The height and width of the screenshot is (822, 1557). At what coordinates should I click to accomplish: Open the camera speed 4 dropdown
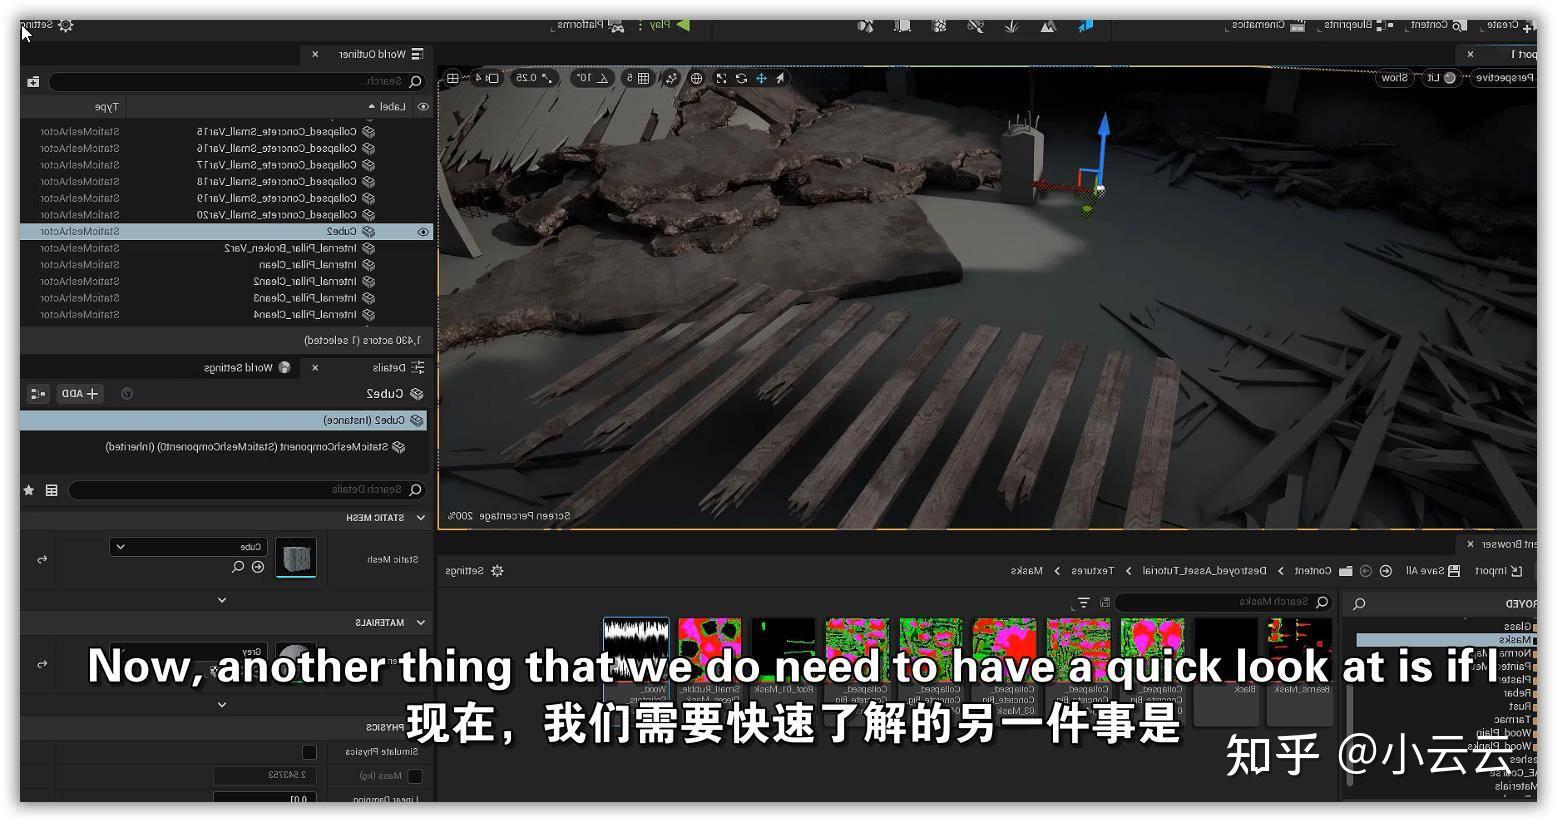coord(485,78)
